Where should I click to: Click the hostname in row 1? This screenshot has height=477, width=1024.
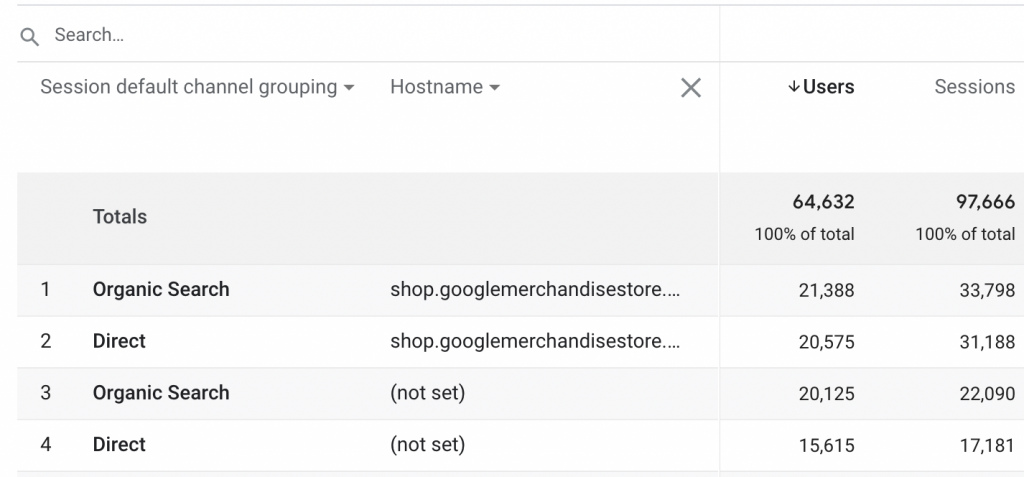[x=536, y=289]
